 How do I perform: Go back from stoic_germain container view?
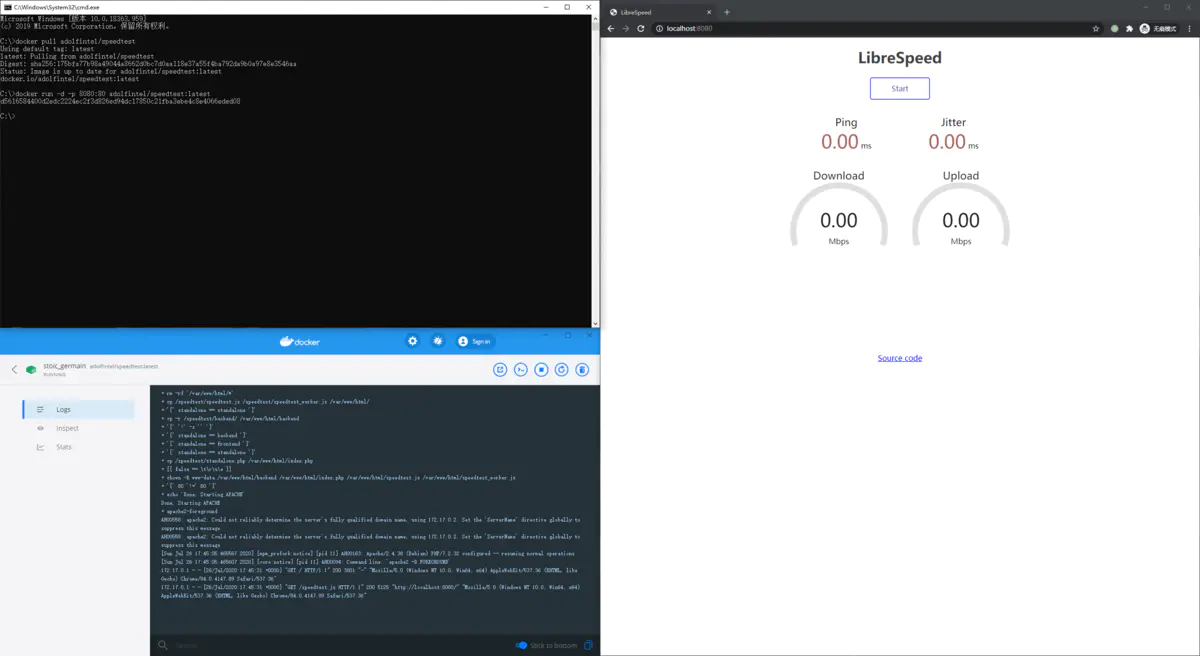coord(14,369)
